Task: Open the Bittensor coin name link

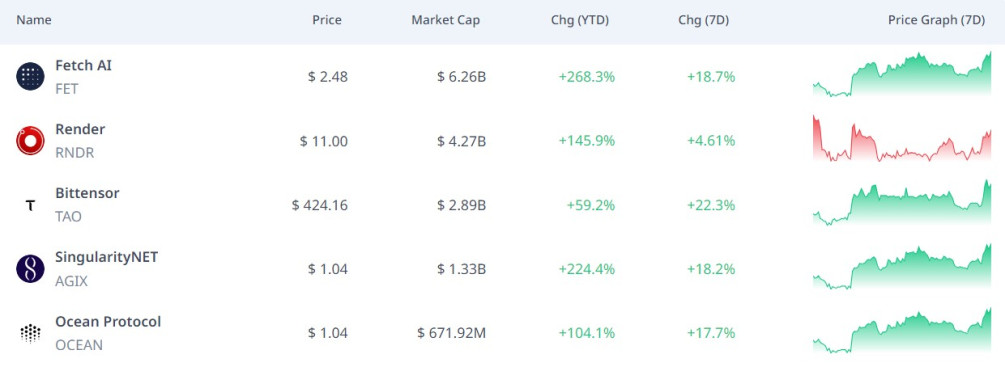Action: 87,193
